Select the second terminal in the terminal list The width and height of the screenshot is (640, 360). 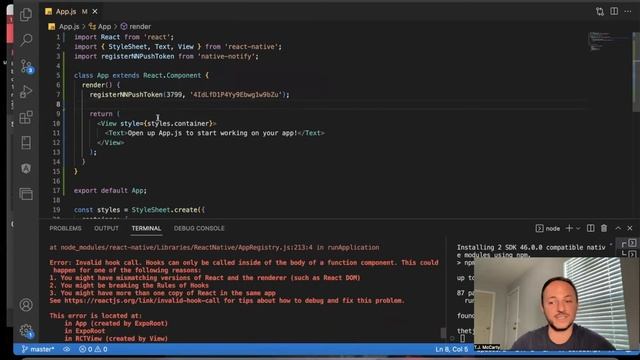pos(629,253)
